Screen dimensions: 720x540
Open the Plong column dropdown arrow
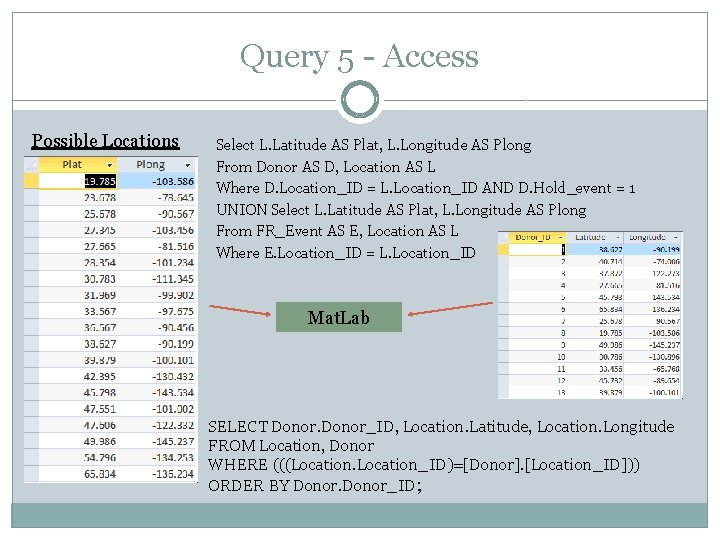188,165
